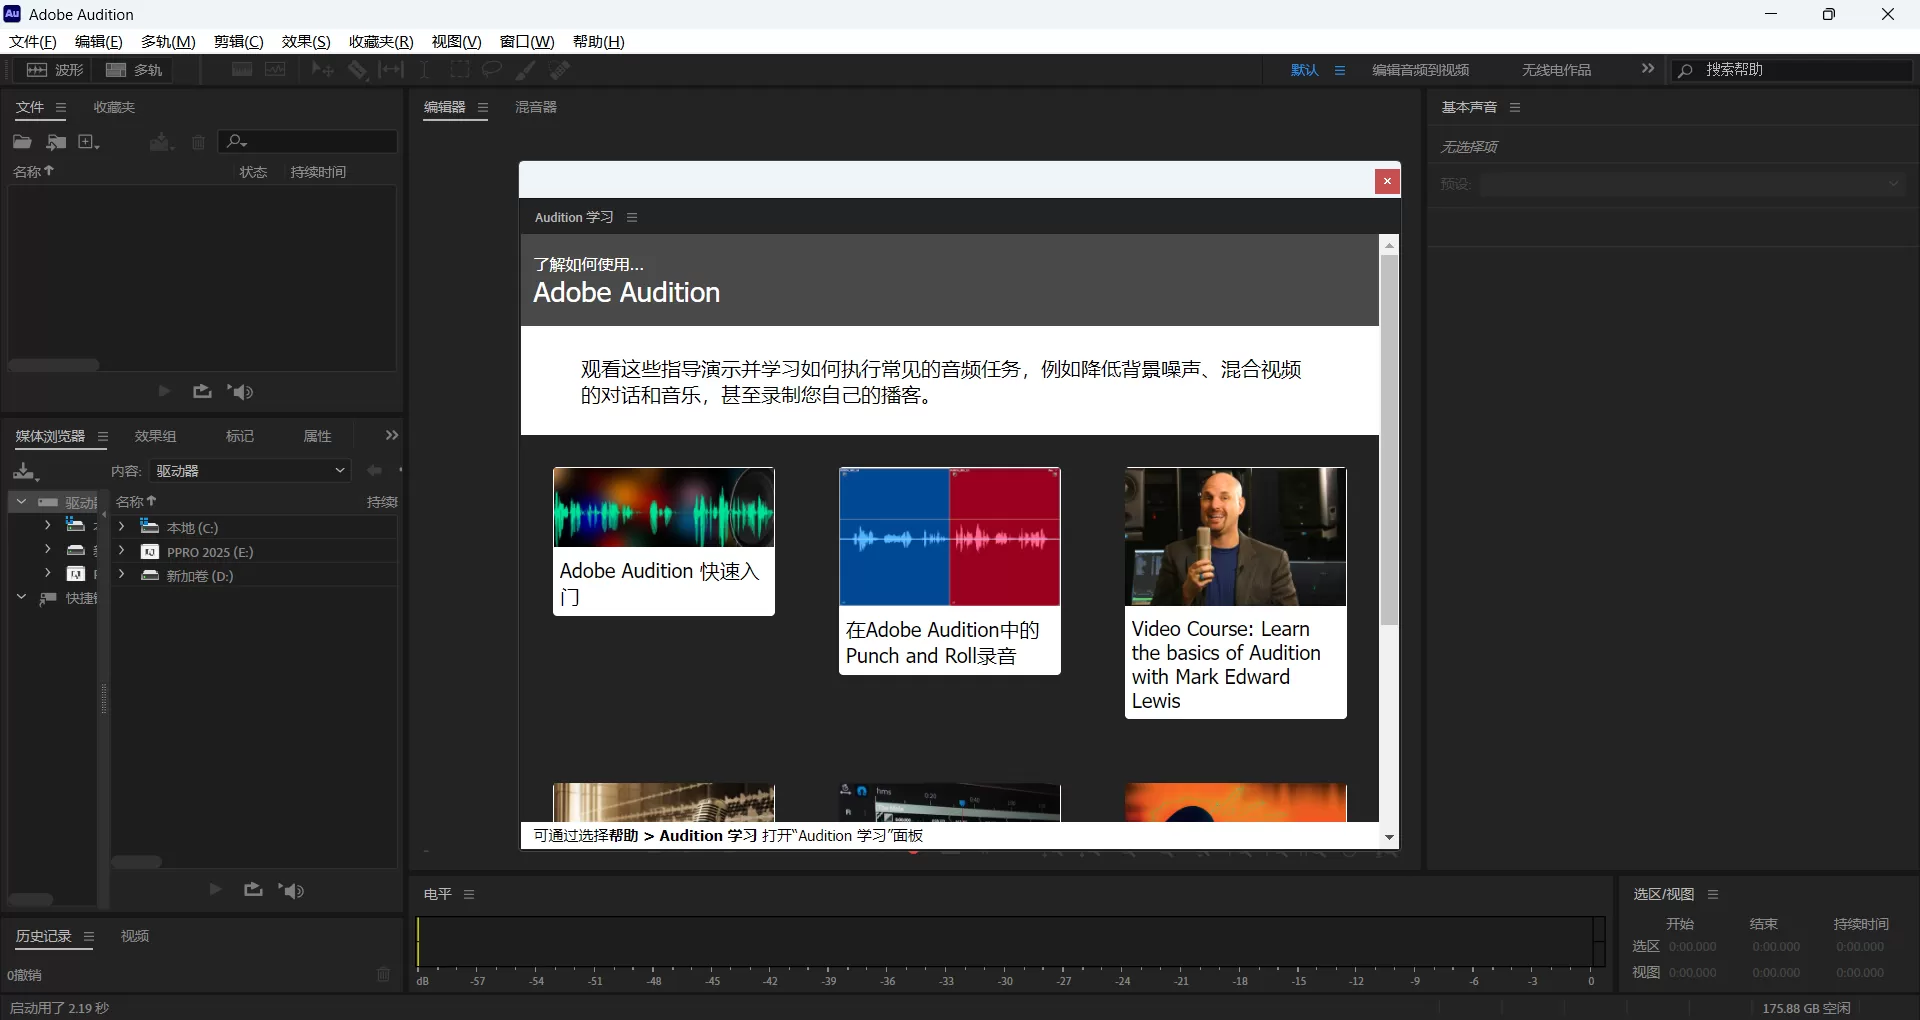
Task: Click the Open File folder icon in 文件 panel
Action: pyautogui.click(x=21, y=142)
